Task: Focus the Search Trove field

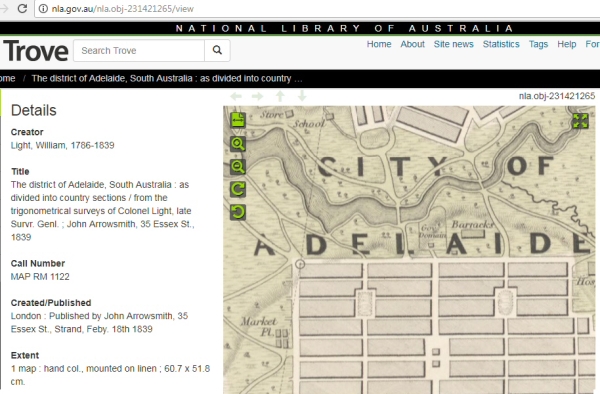Action: point(139,50)
